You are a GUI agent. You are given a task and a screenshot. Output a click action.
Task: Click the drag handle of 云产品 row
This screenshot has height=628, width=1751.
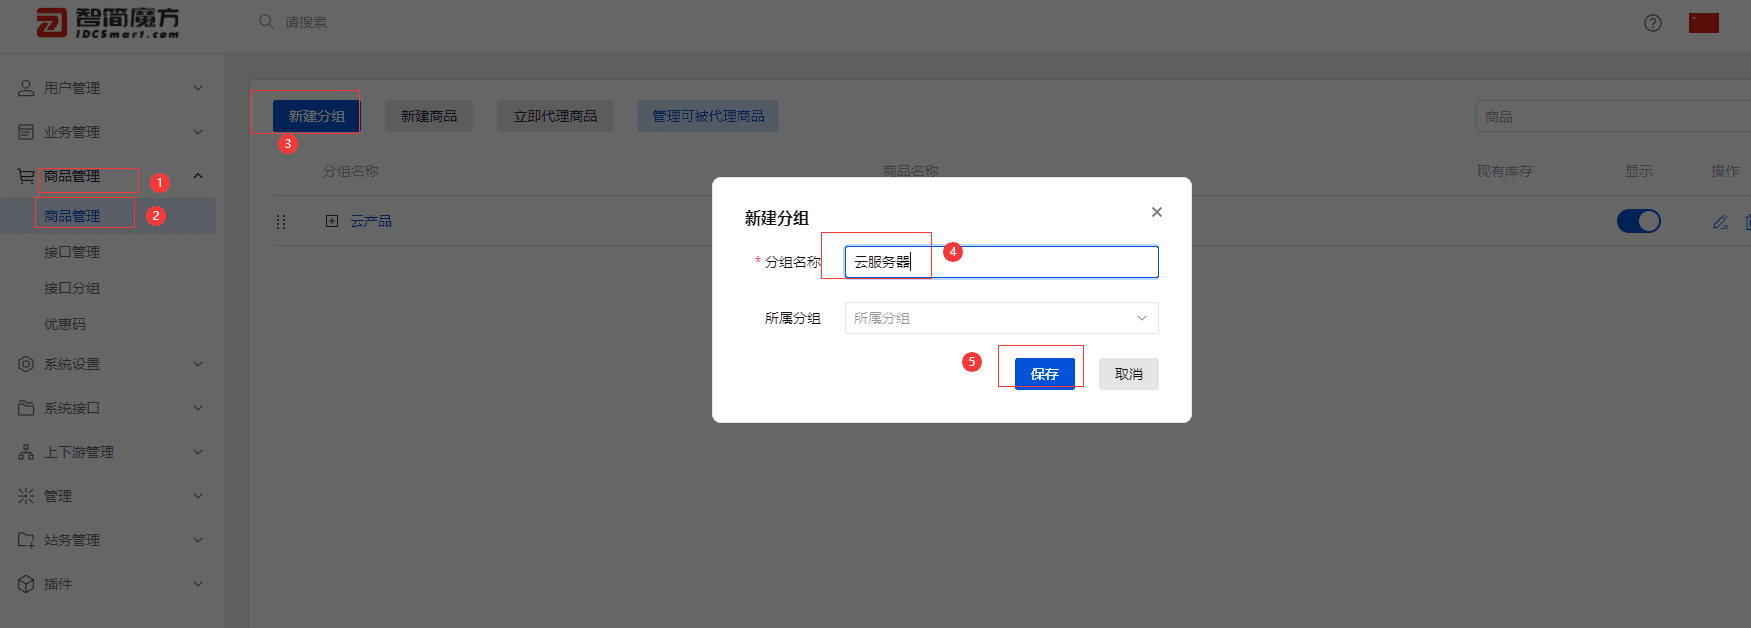click(281, 221)
